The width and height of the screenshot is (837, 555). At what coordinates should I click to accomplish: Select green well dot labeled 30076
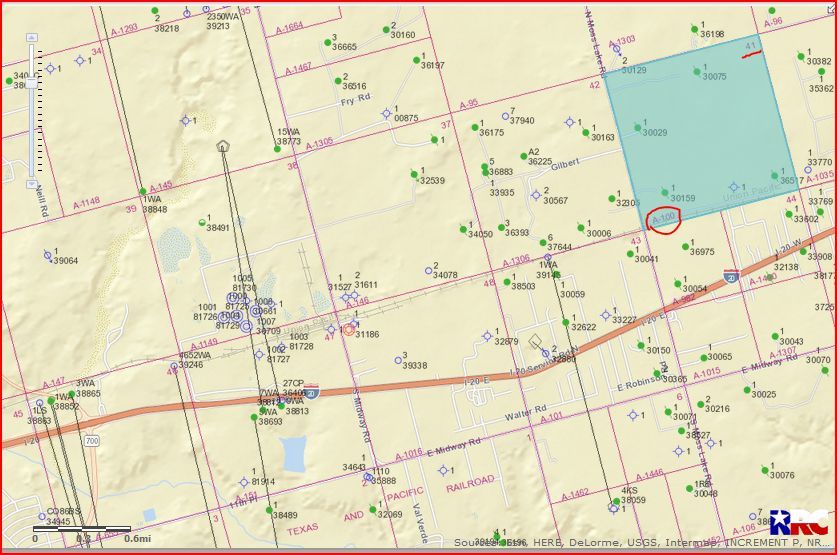coord(765,470)
